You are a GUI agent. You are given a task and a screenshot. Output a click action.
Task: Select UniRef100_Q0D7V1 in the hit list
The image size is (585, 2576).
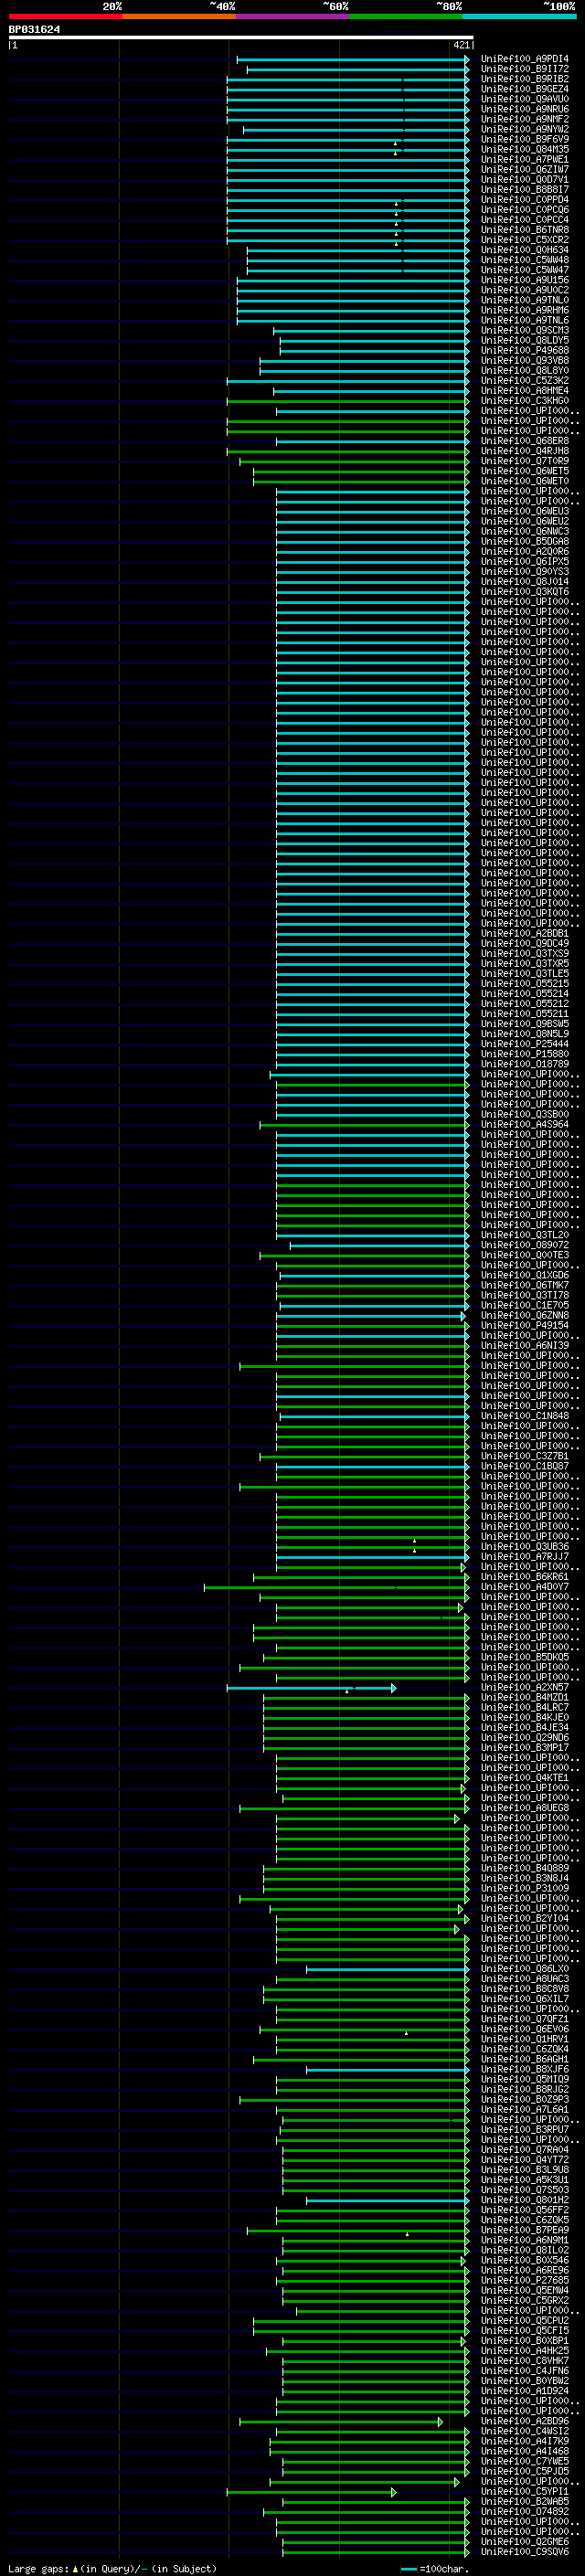524,179
